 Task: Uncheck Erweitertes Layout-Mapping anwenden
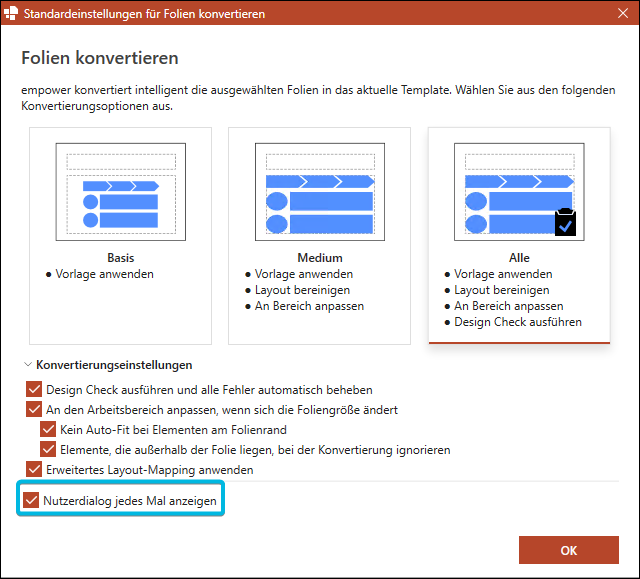pyautogui.click(x=34, y=469)
